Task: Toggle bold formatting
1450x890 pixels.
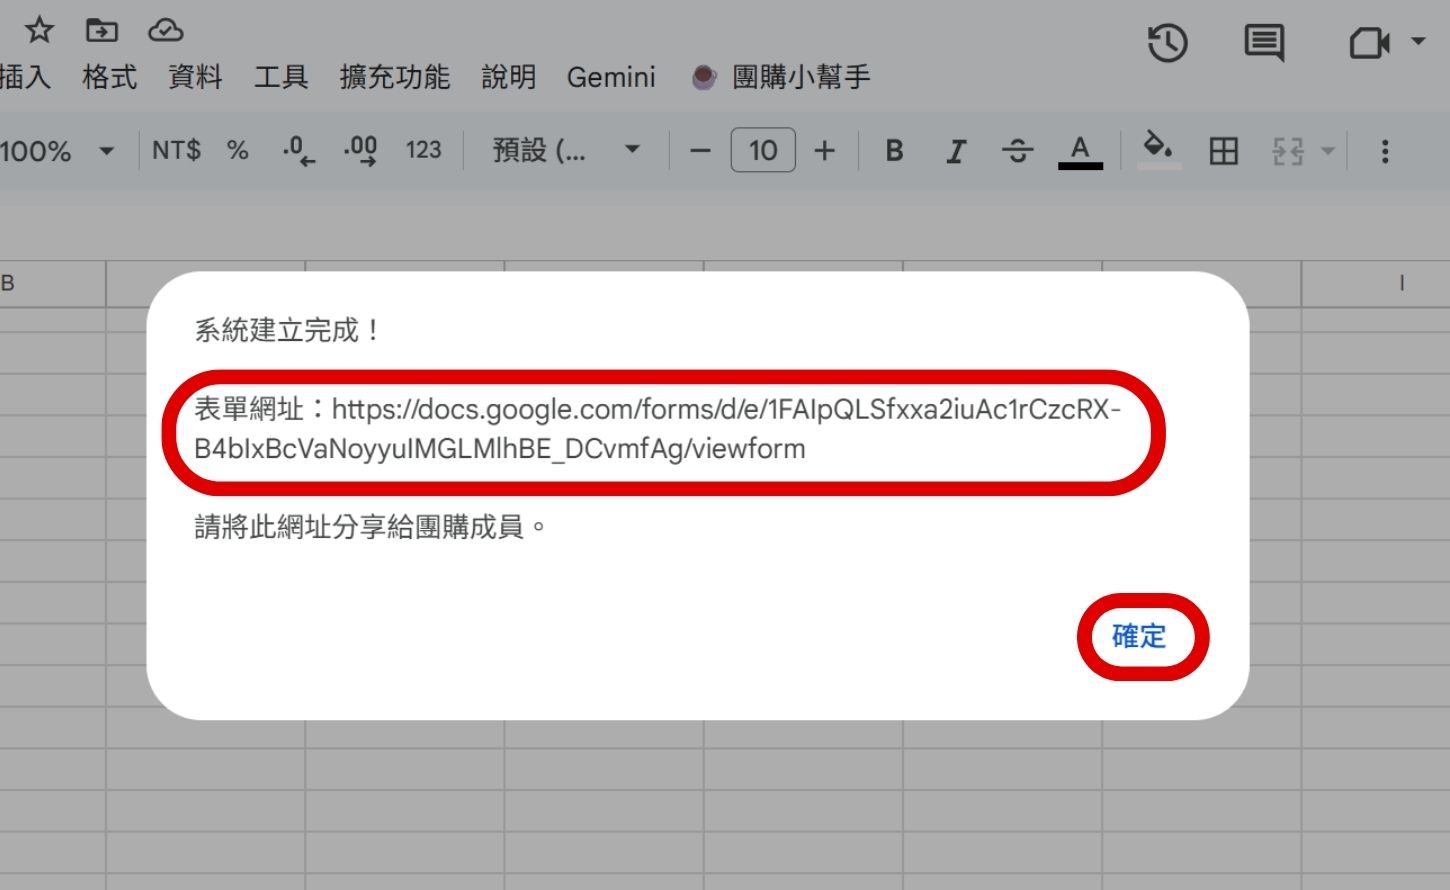Action: [x=893, y=150]
